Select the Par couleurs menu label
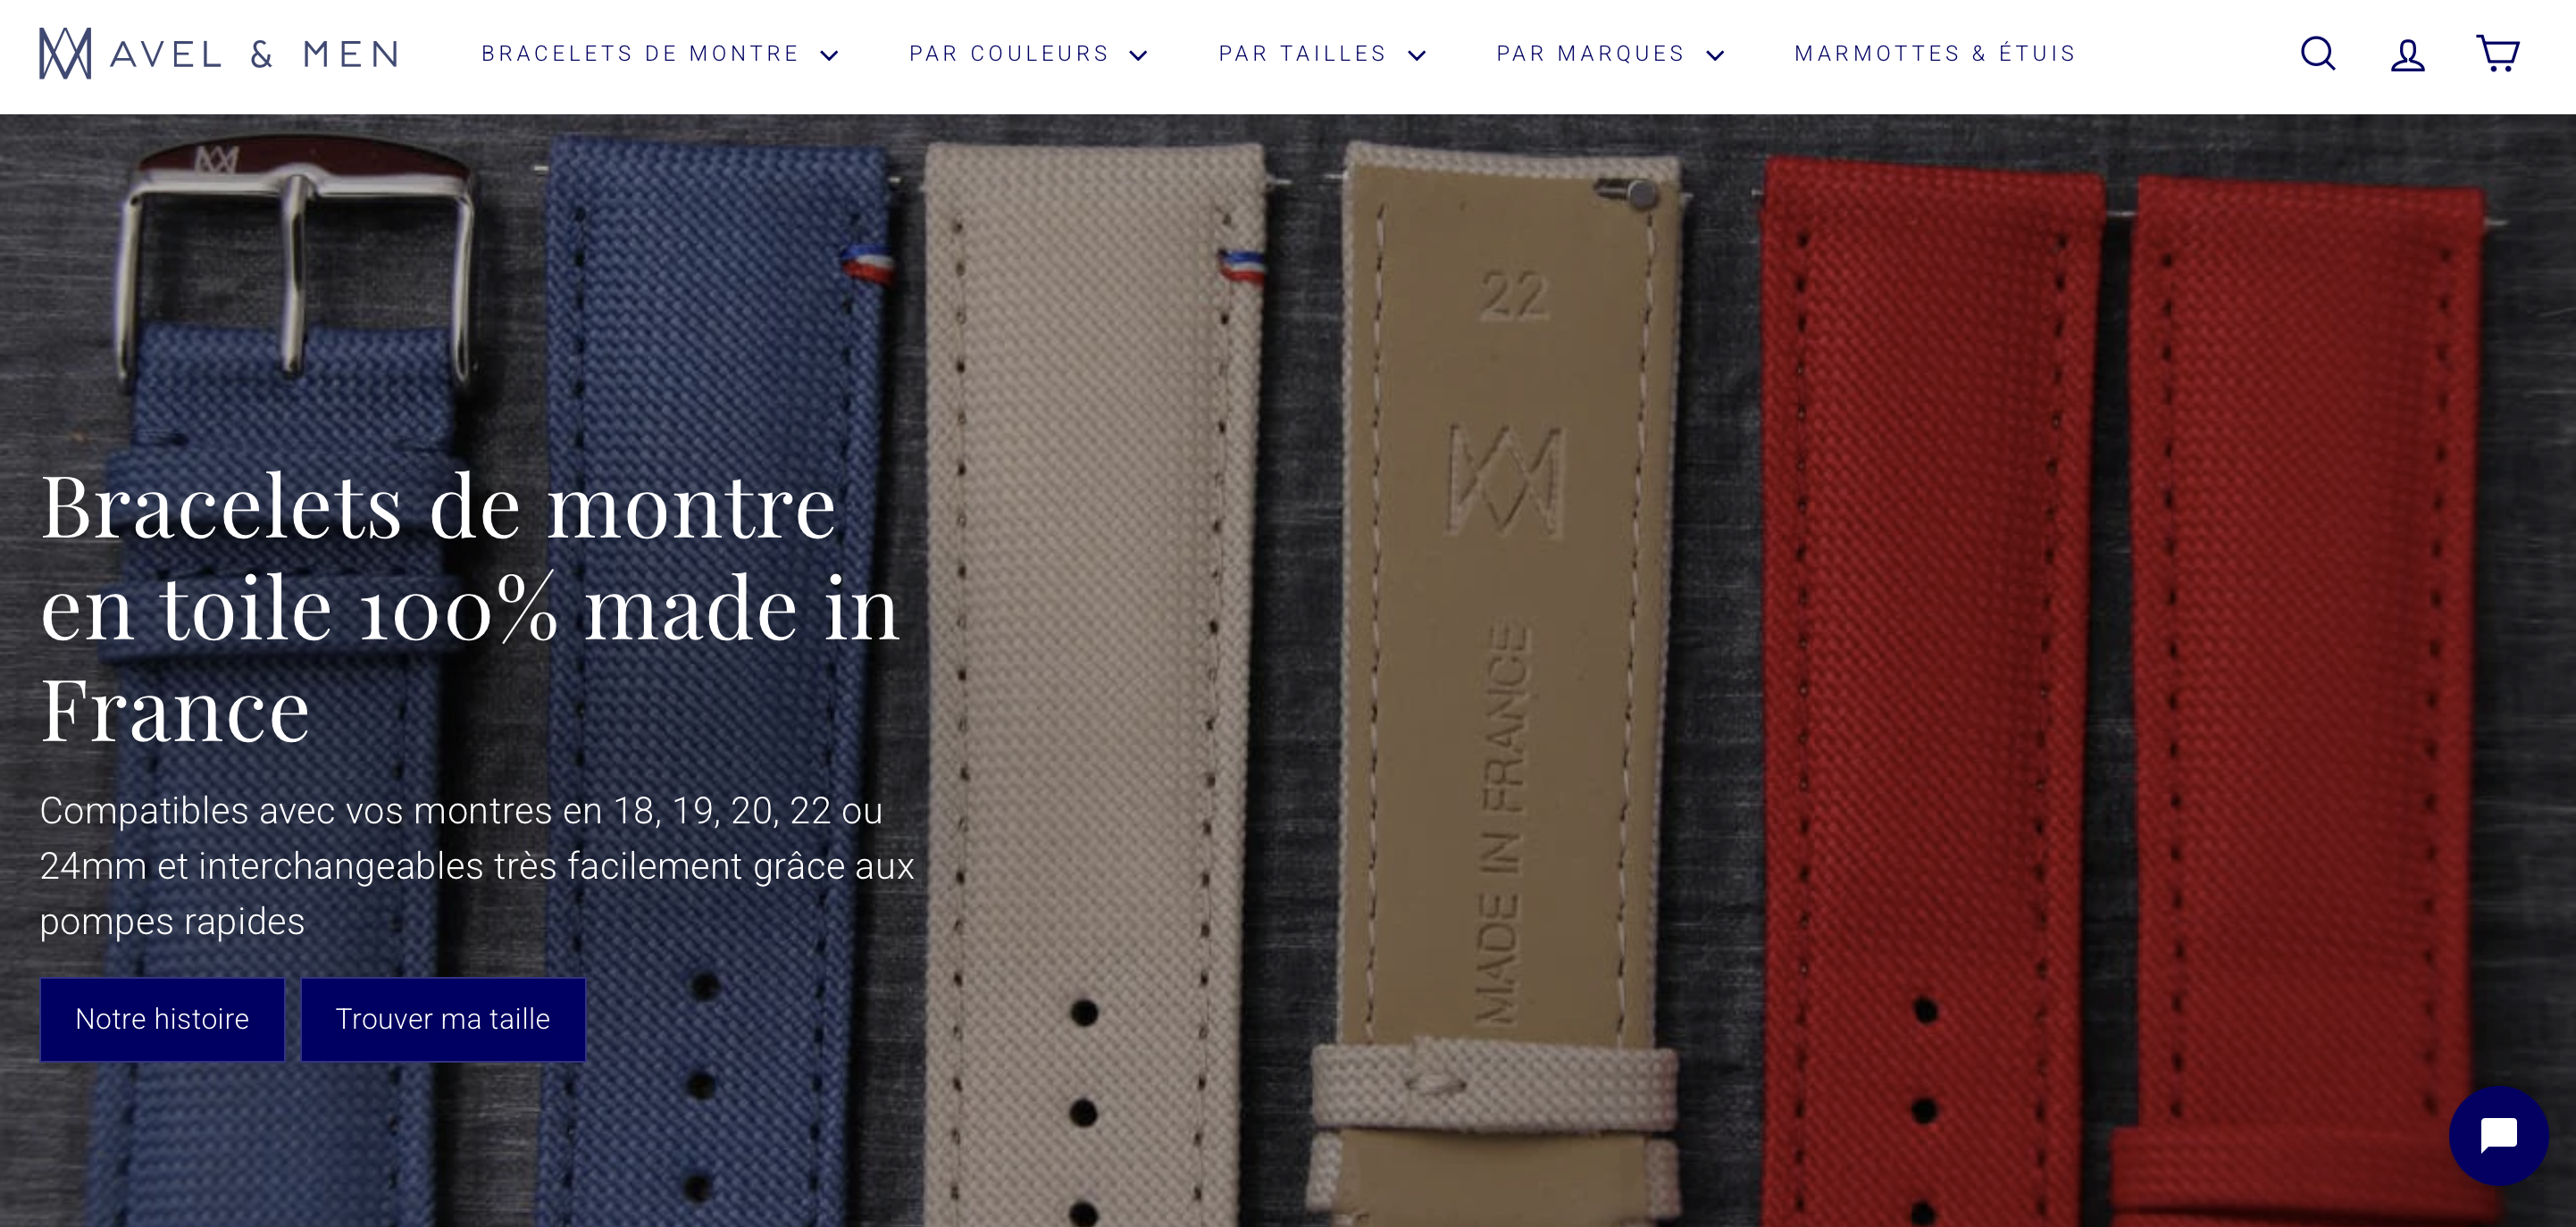 1009,53
